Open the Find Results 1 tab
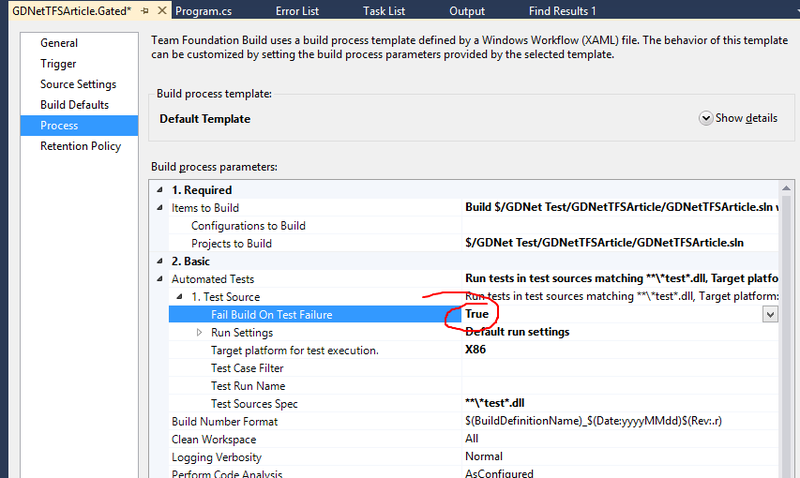This screenshot has width=800, height=478. pos(562,11)
